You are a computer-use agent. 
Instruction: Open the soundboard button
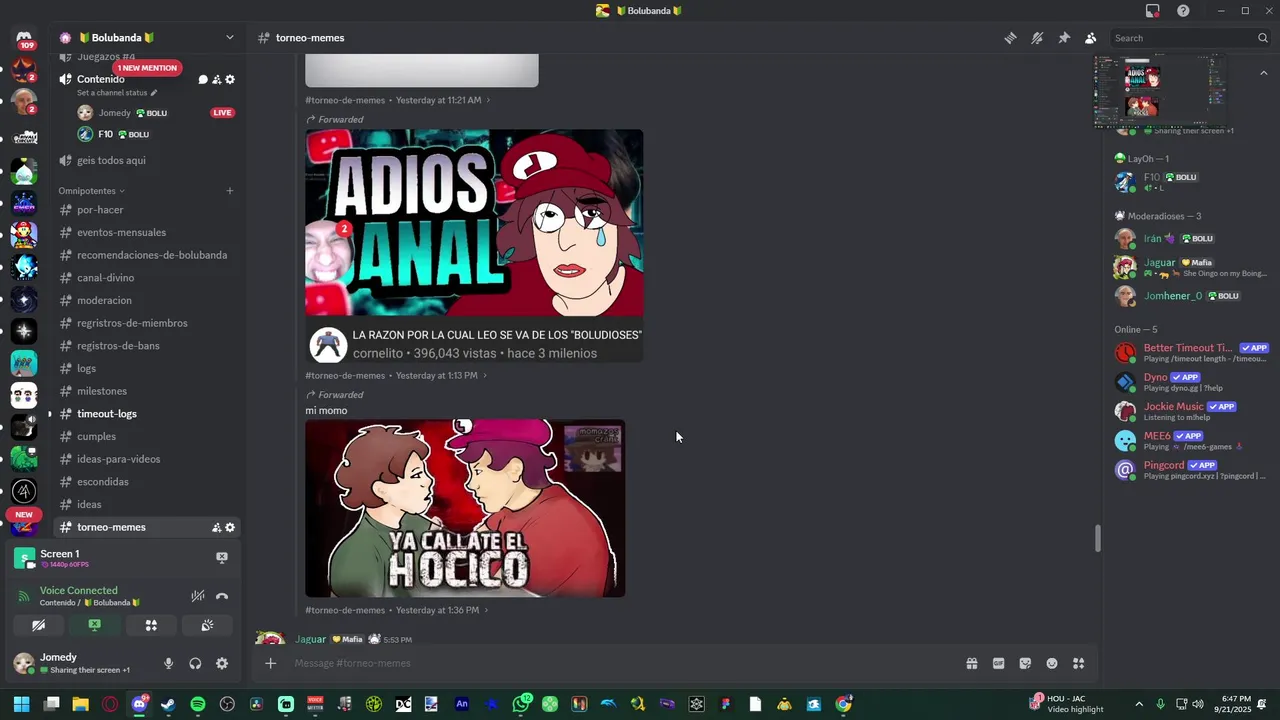(207, 625)
